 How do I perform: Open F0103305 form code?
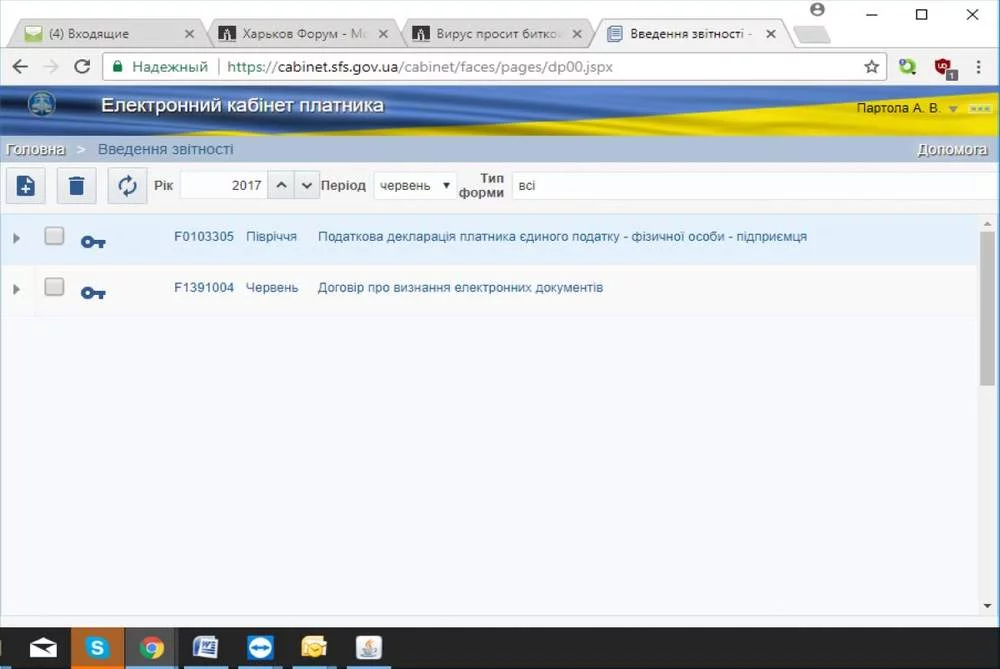coord(204,237)
